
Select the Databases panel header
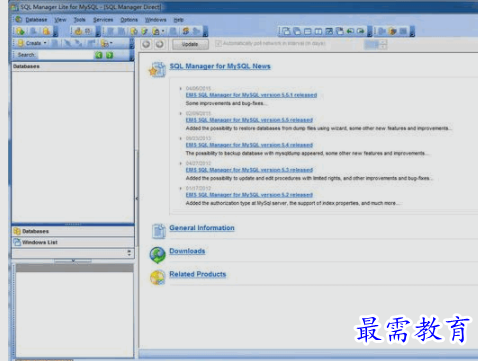(73, 66)
